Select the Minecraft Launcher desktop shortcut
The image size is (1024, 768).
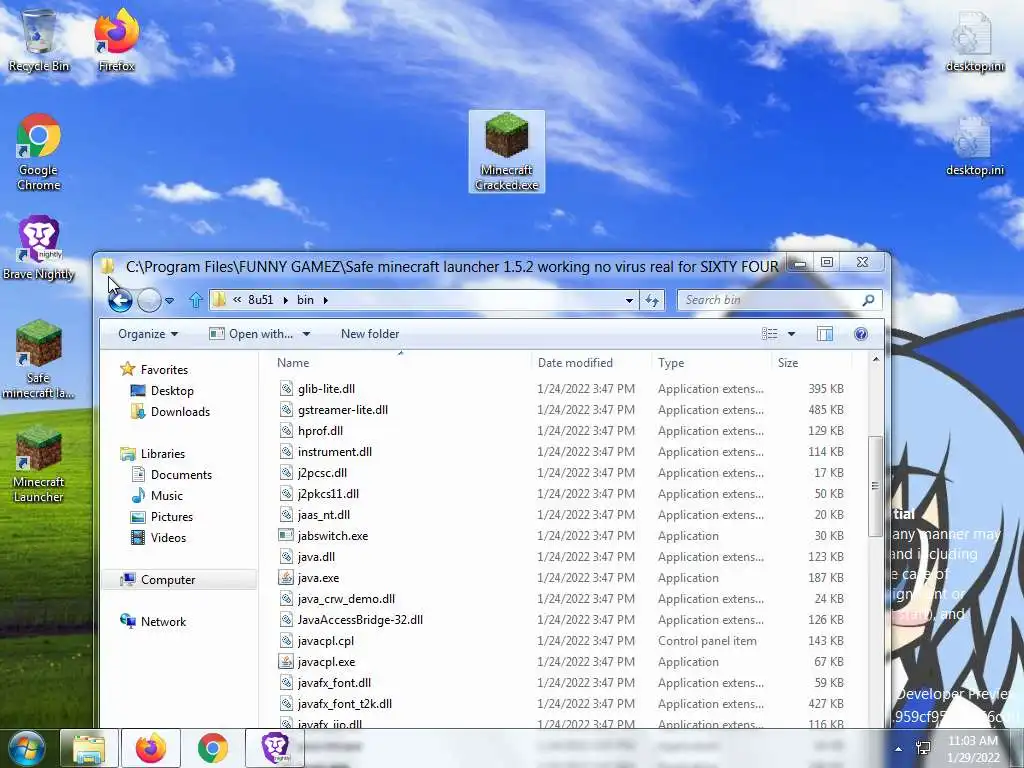point(39,464)
